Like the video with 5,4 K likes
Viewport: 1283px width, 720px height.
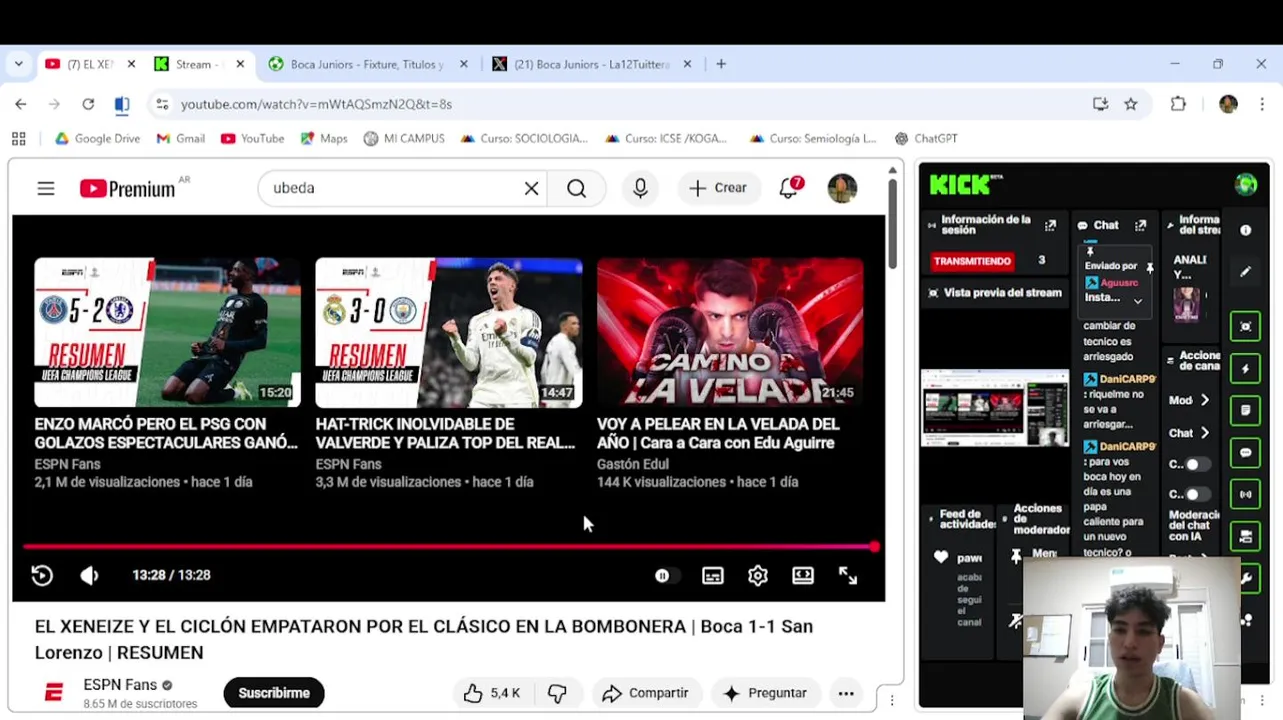tap(492, 693)
